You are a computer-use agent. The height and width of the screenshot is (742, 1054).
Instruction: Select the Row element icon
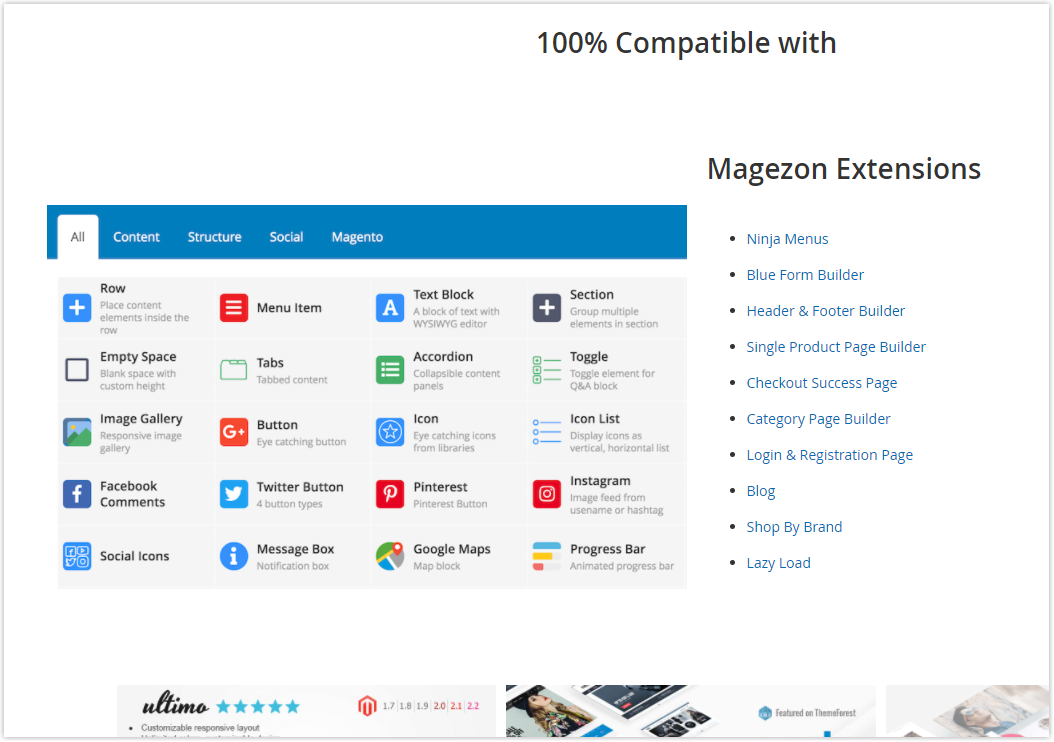(77, 307)
